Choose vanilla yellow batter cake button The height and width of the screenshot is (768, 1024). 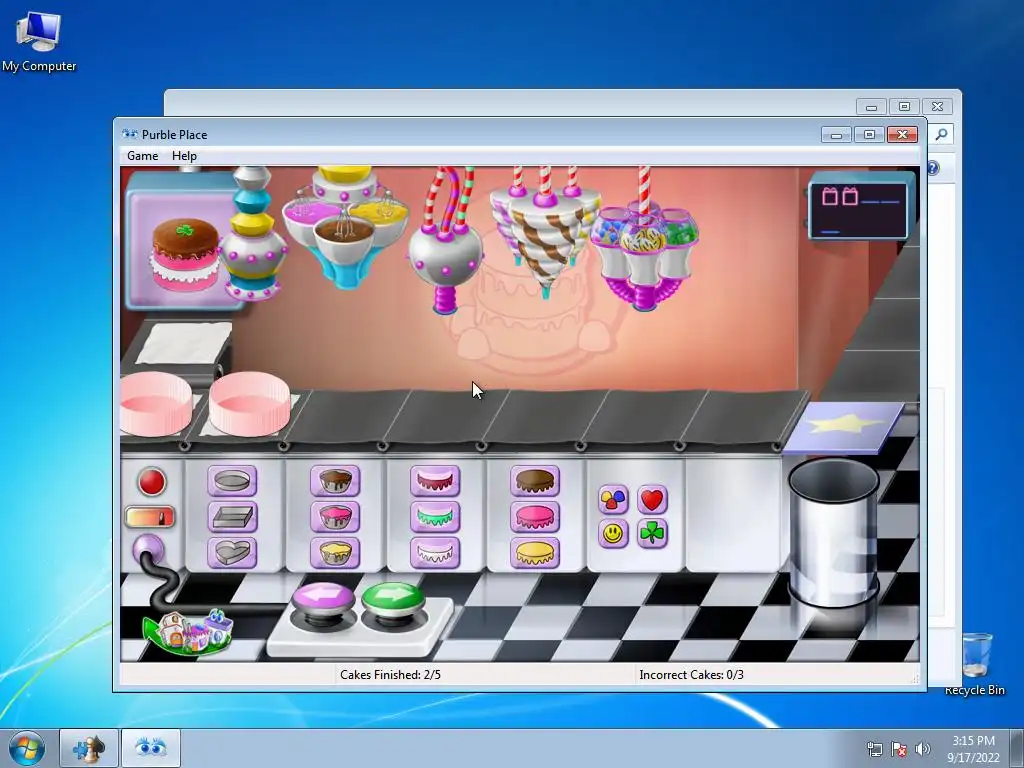coord(335,552)
